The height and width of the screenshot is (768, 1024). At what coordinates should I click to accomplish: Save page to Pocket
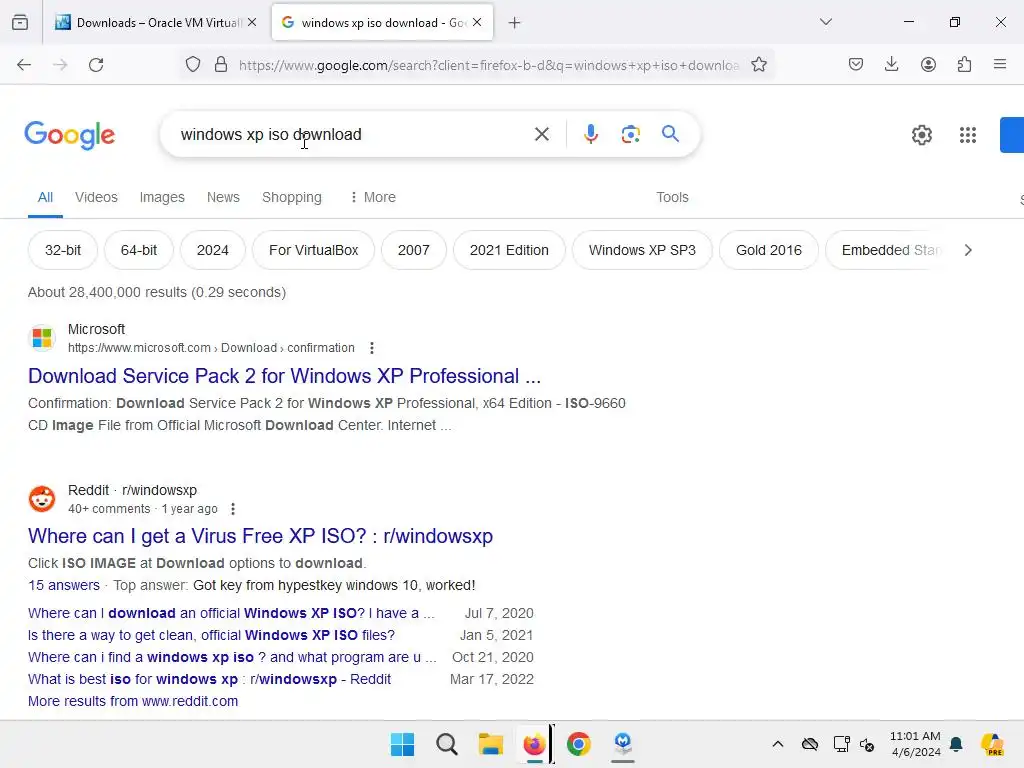[x=856, y=65]
